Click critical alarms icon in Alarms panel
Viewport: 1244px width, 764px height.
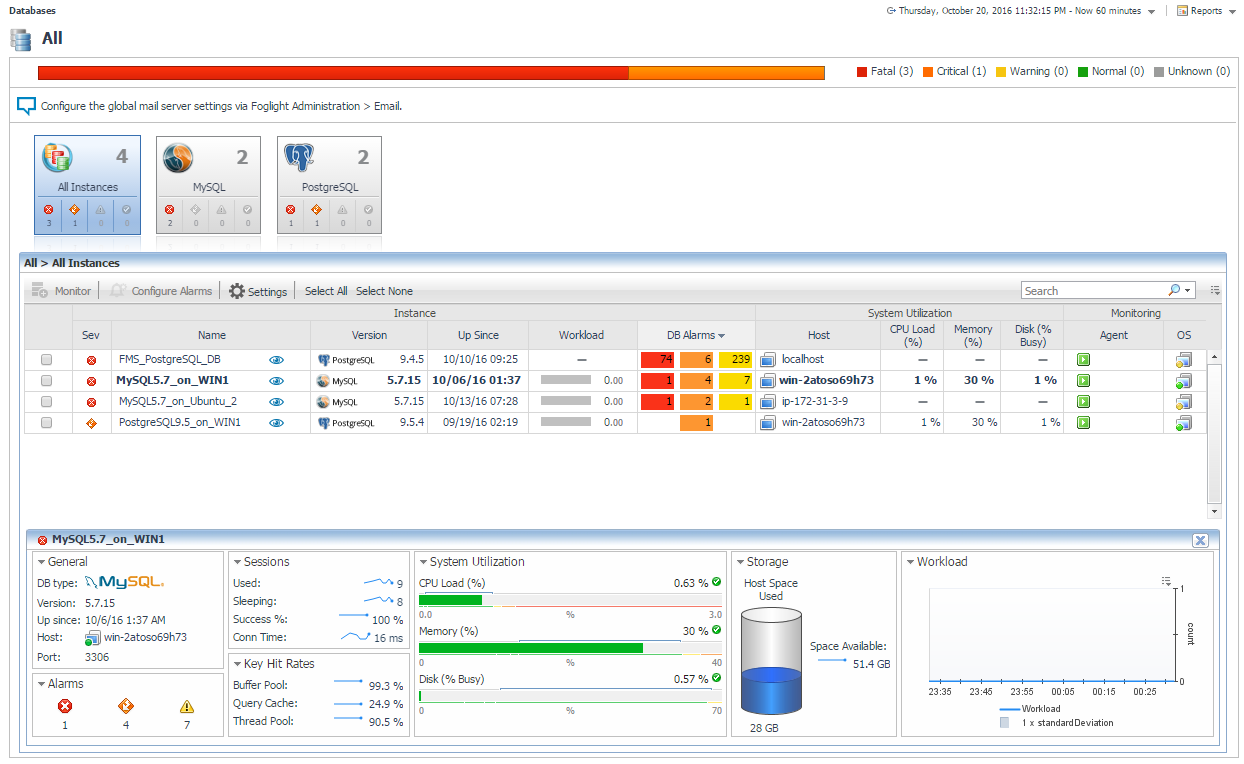pyautogui.click(x=126, y=706)
